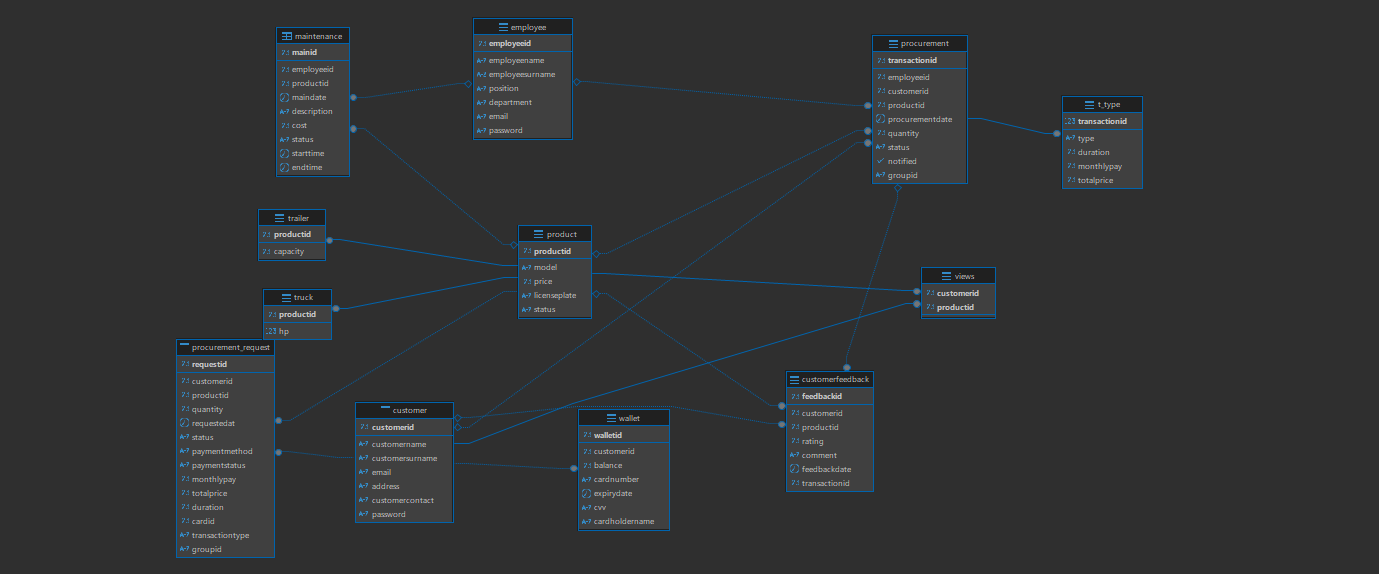Image resolution: width=1379 pixels, height=574 pixels.
Task: Click the views table header icon
Action: pos(946,276)
